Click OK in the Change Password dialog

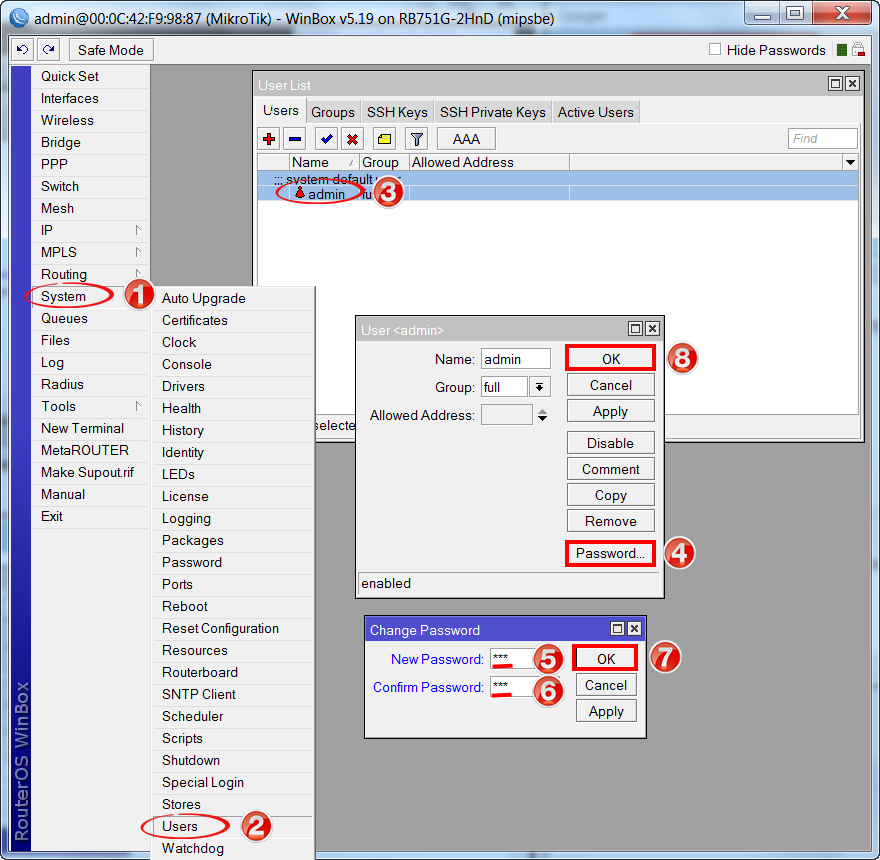[606, 658]
